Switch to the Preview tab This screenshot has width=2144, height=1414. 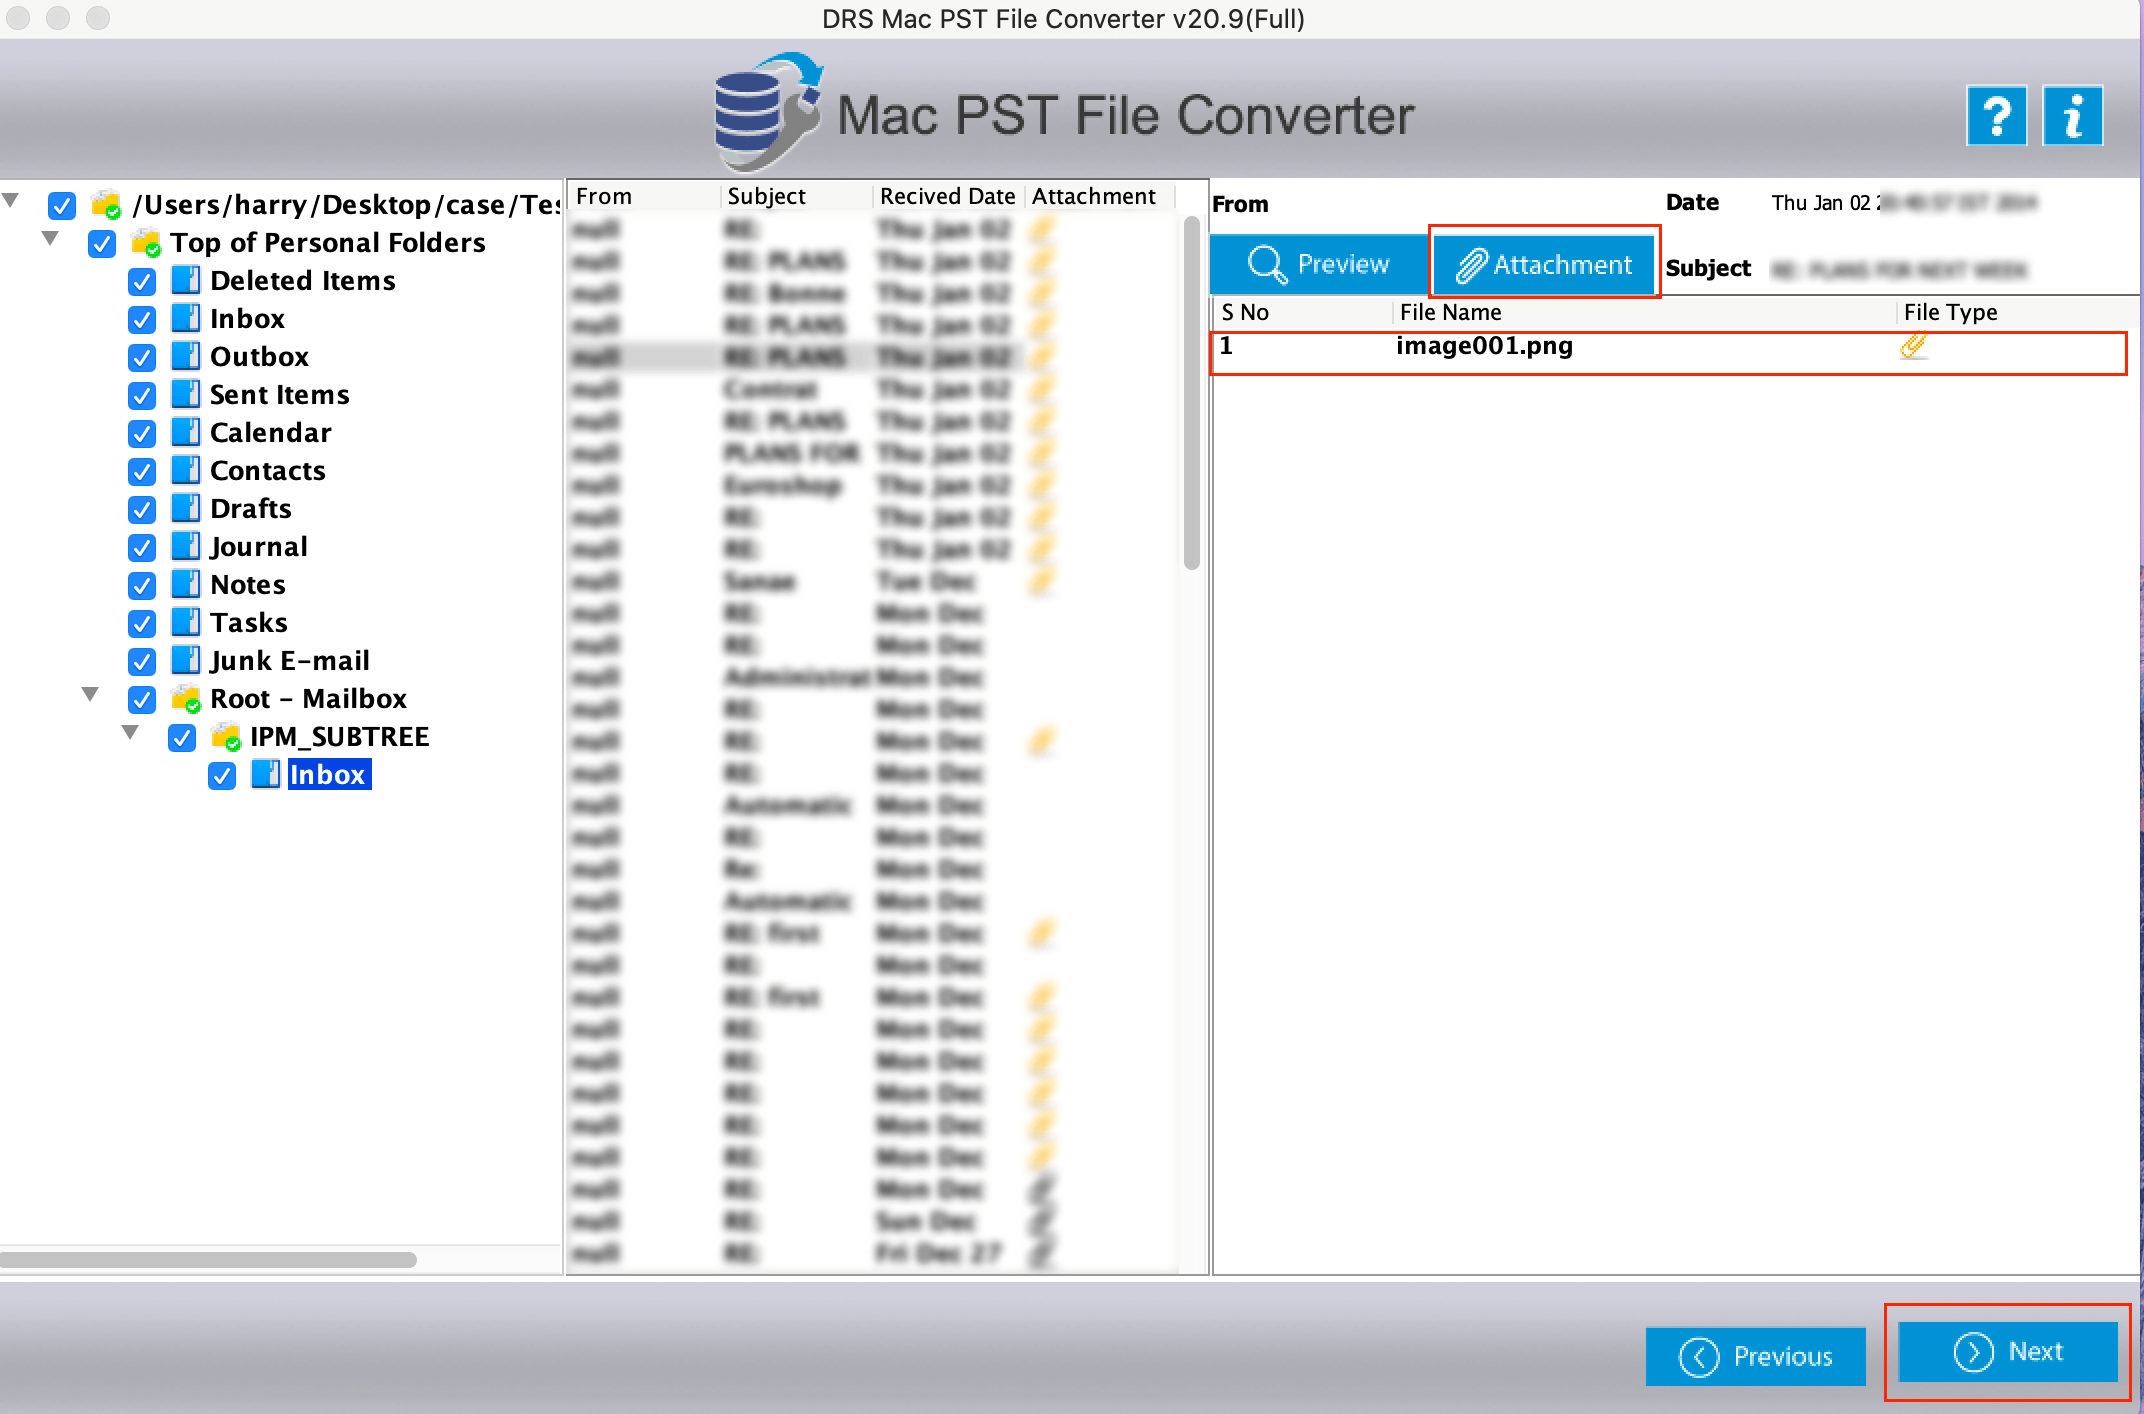tap(1318, 264)
